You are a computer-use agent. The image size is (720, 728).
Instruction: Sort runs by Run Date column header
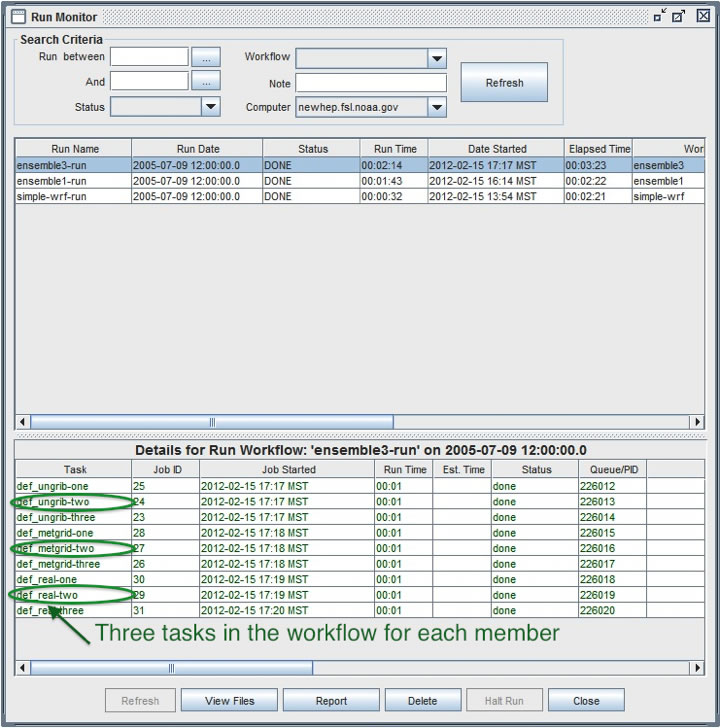tap(197, 149)
